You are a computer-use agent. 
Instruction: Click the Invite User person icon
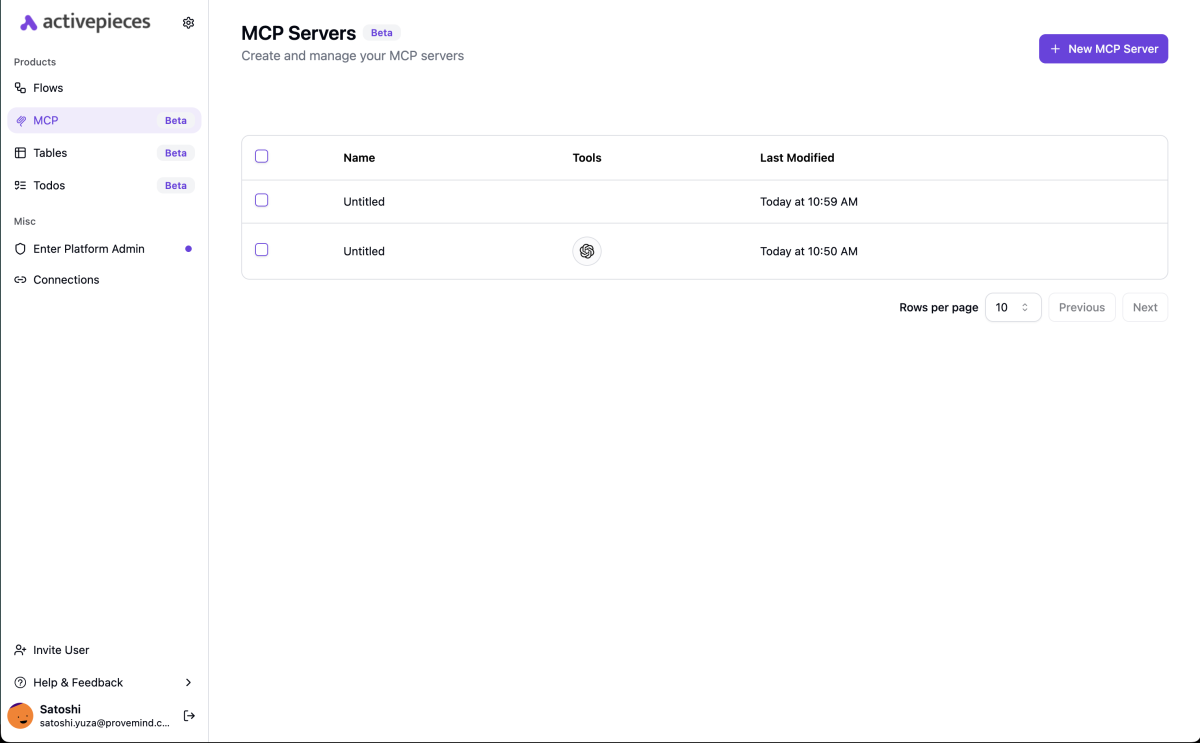[x=20, y=650]
